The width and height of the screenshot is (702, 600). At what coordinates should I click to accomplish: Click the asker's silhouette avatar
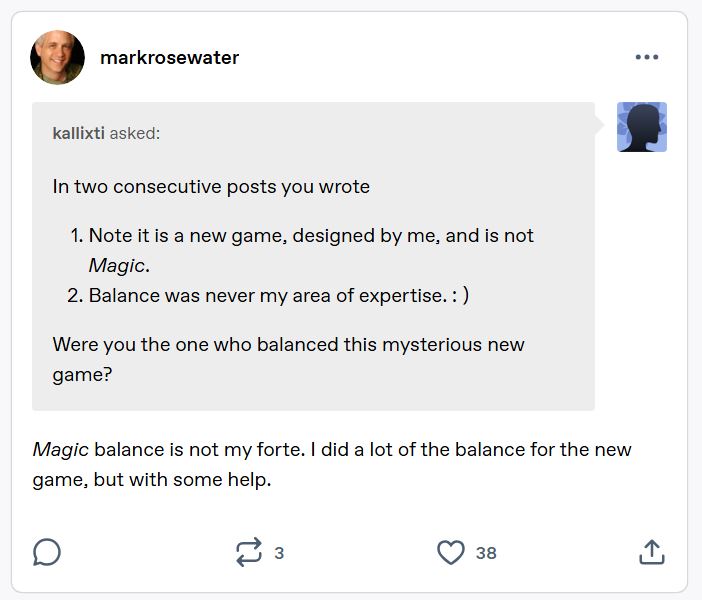coord(642,127)
